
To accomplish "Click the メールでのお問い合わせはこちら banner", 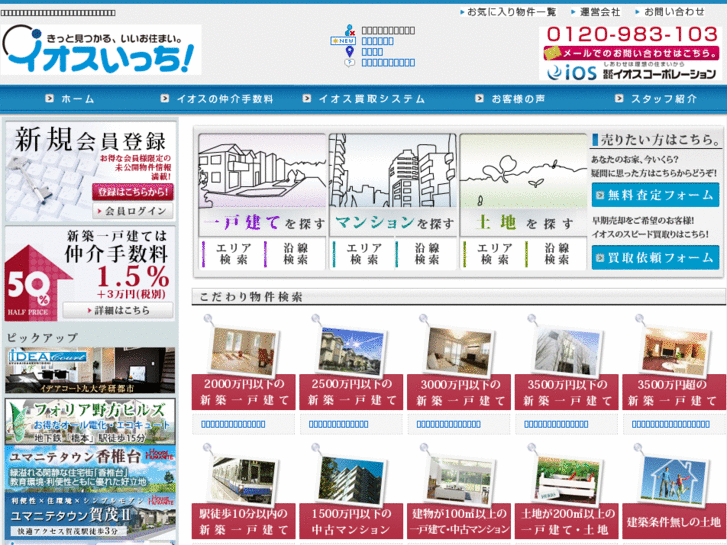I will pos(631,53).
